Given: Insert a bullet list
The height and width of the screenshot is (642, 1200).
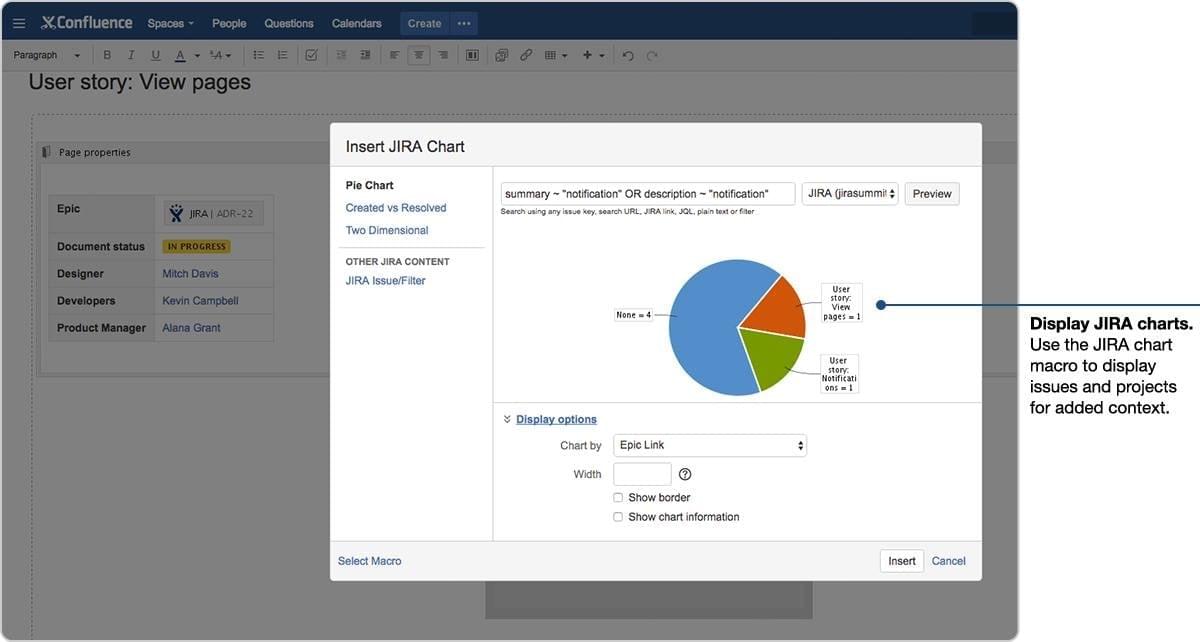Looking at the screenshot, I should click(x=259, y=55).
